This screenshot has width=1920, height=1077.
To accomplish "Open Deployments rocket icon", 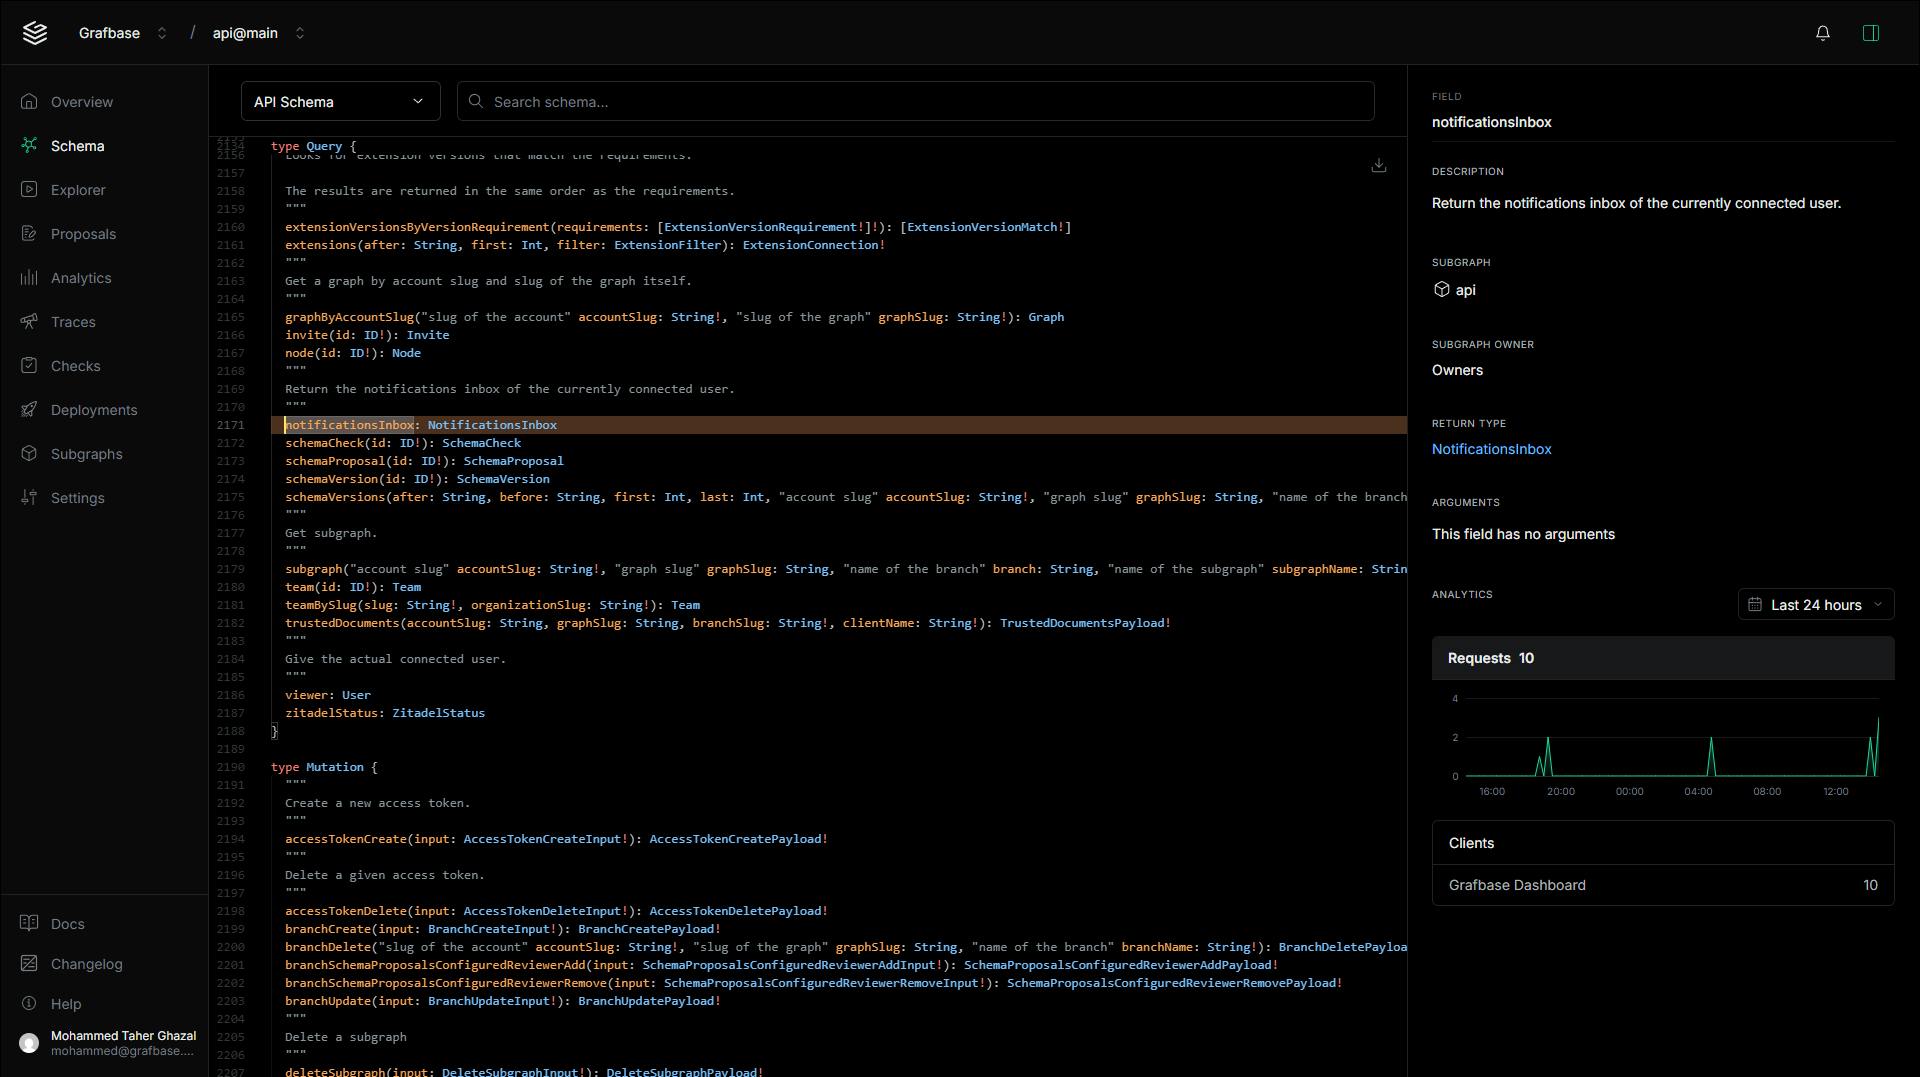I will pos(29,410).
